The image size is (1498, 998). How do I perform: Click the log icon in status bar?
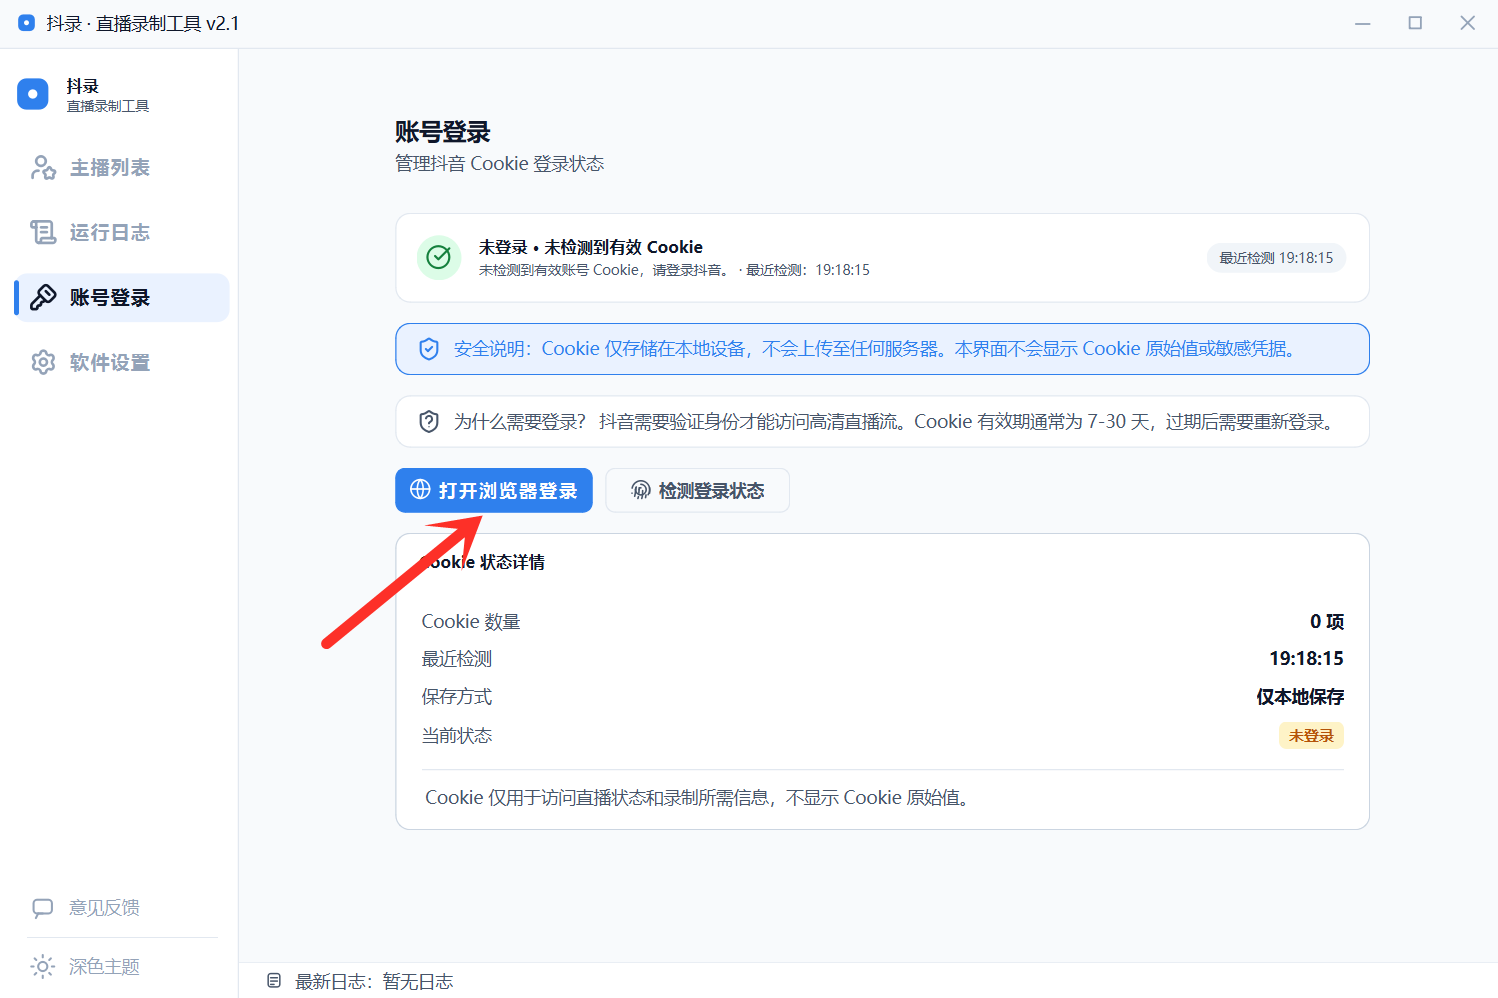(x=274, y=981)
